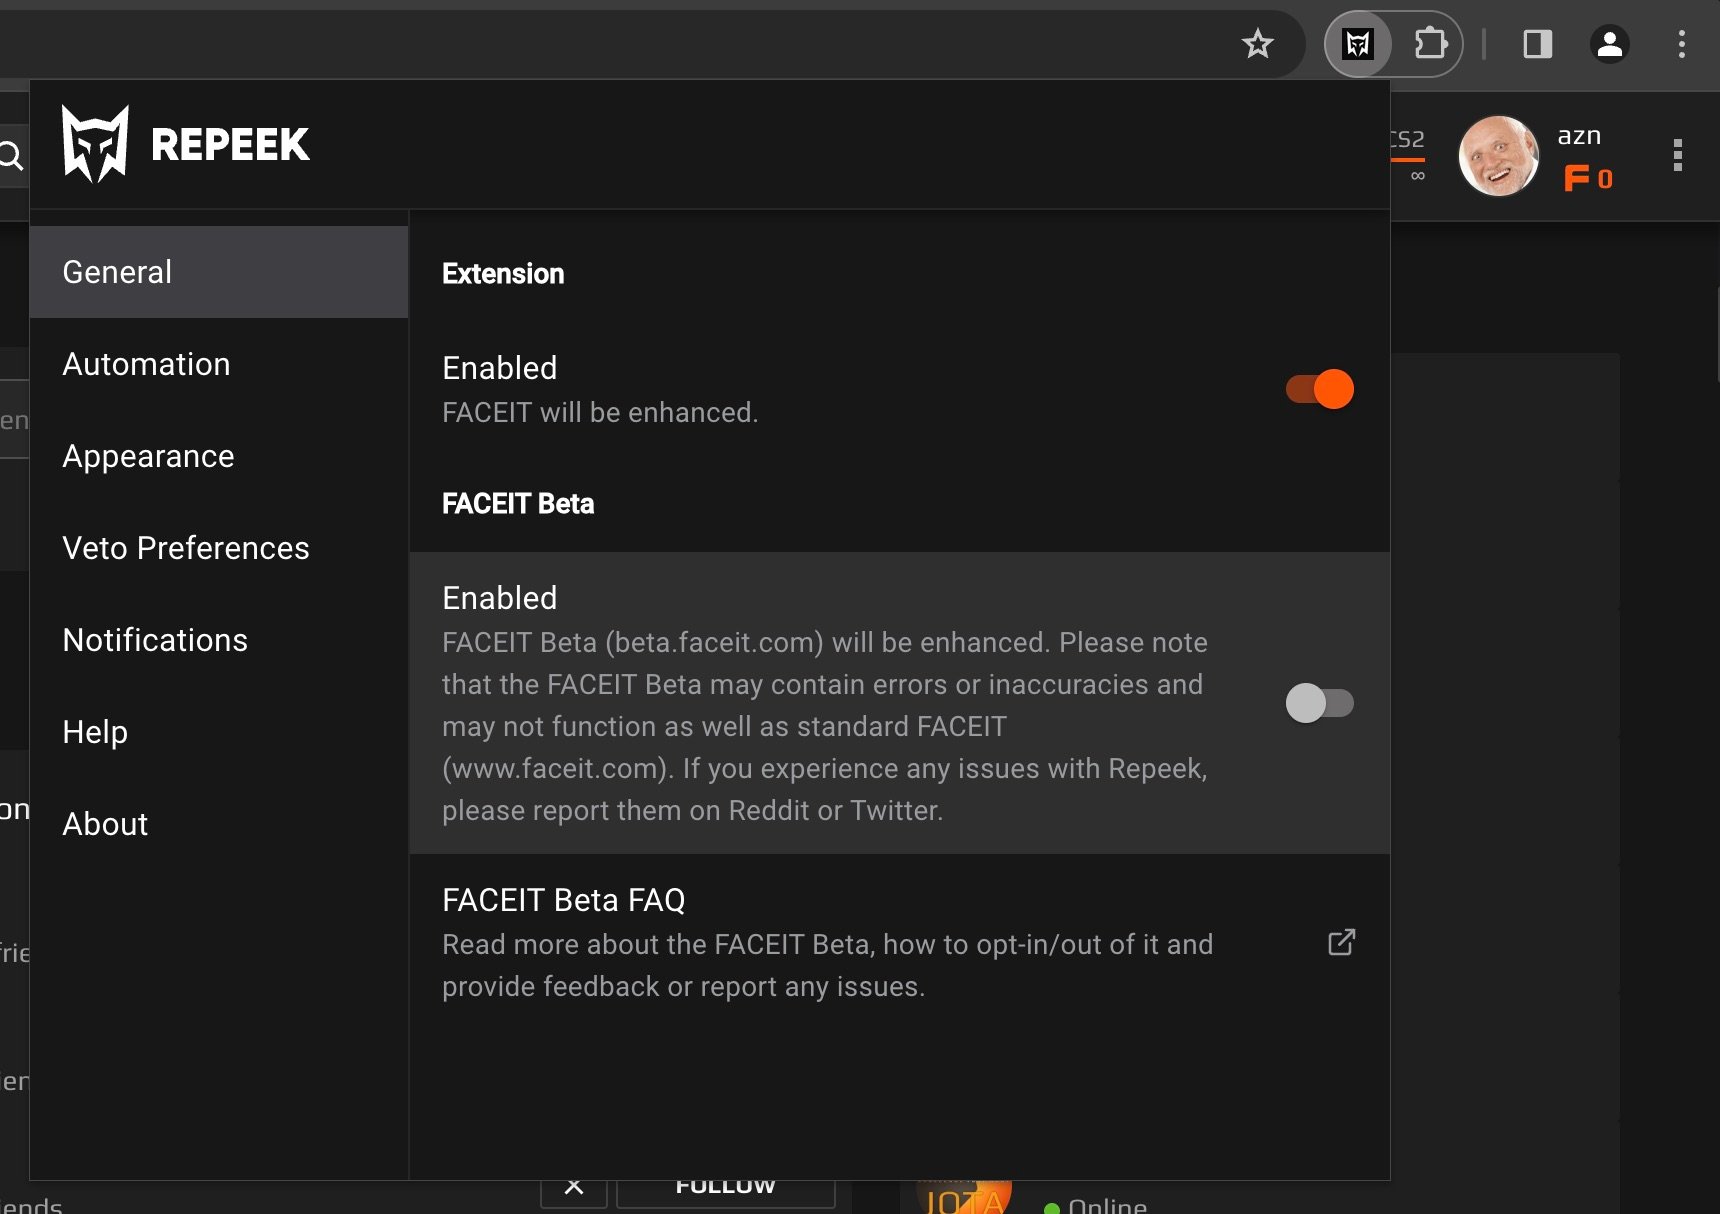Screen dimensions: 1720x1214
Task: Open the Chrome profile avatar menu
Action: [x=1609, y=44]
